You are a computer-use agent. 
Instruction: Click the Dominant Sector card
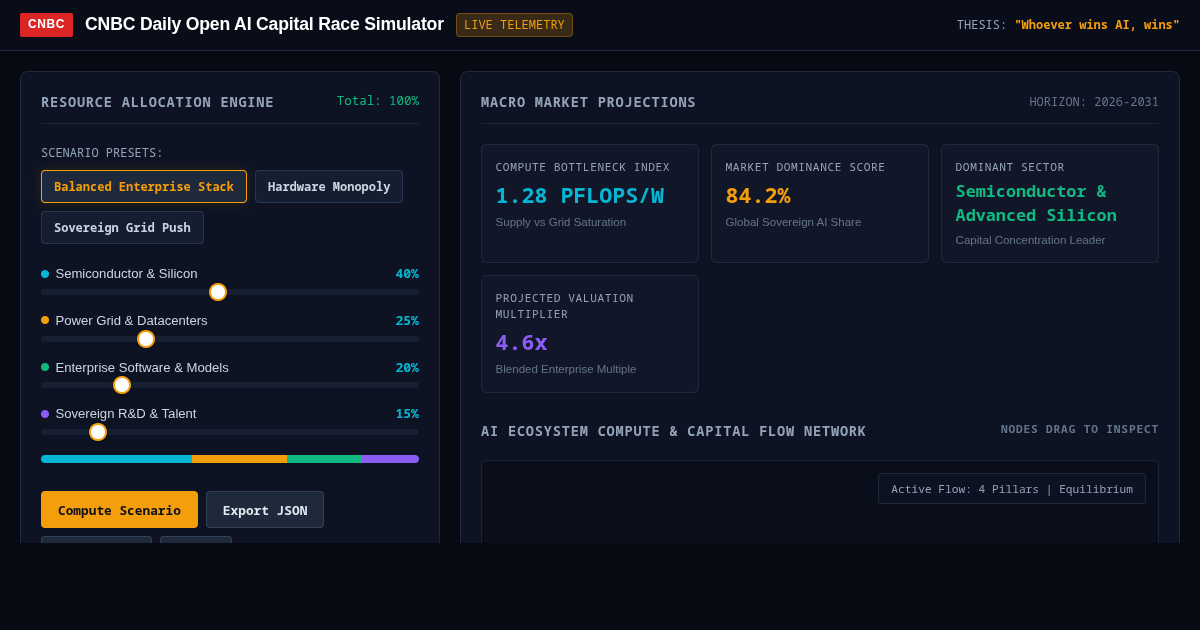coord(1050,204)
